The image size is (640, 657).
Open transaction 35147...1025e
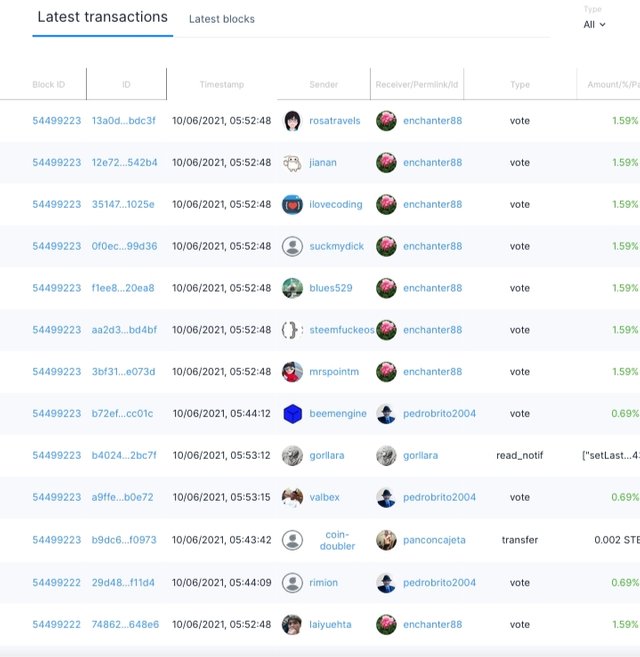[123, 204]
